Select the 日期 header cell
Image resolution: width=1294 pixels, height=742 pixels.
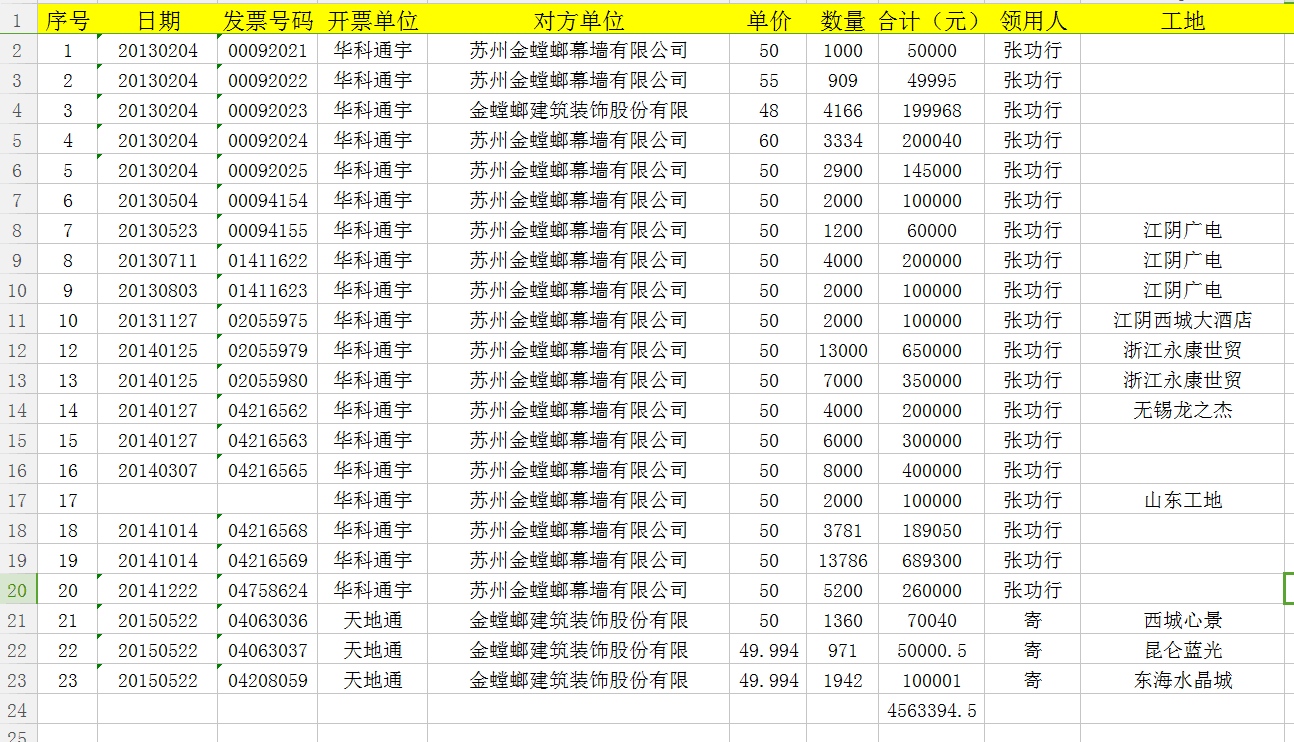158,20
